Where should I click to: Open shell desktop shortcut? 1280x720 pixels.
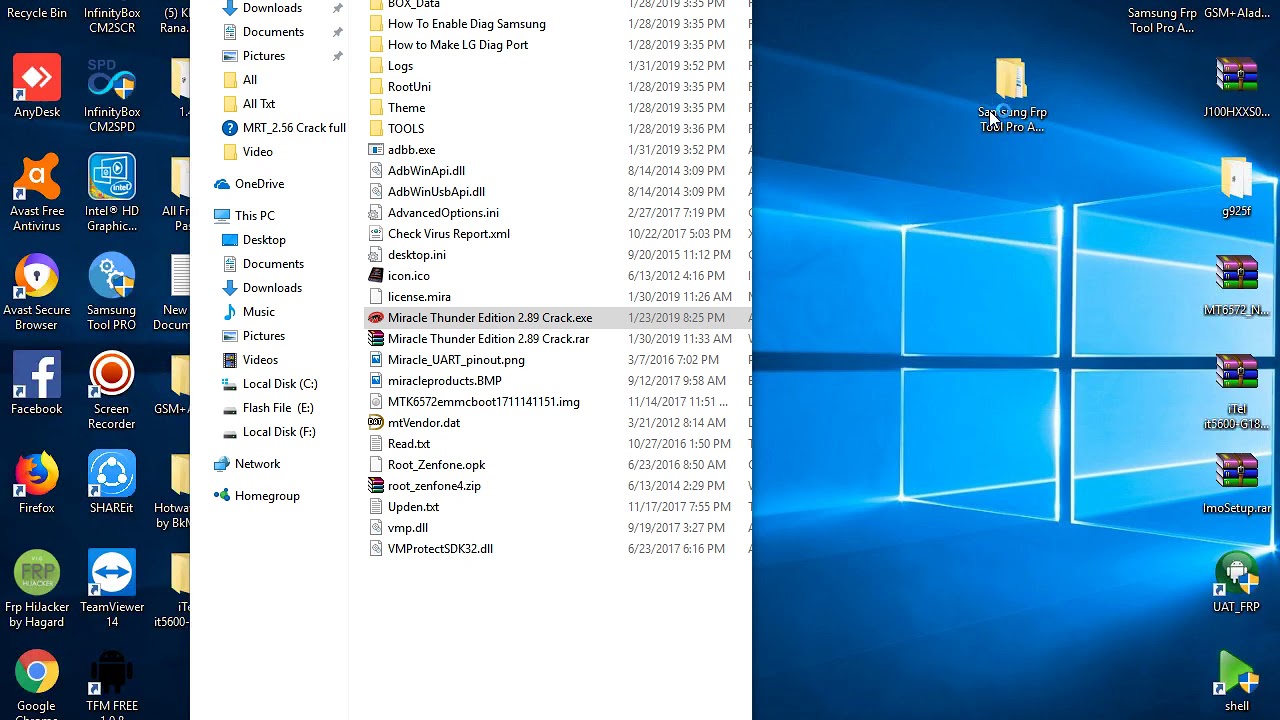[1237, 682]
